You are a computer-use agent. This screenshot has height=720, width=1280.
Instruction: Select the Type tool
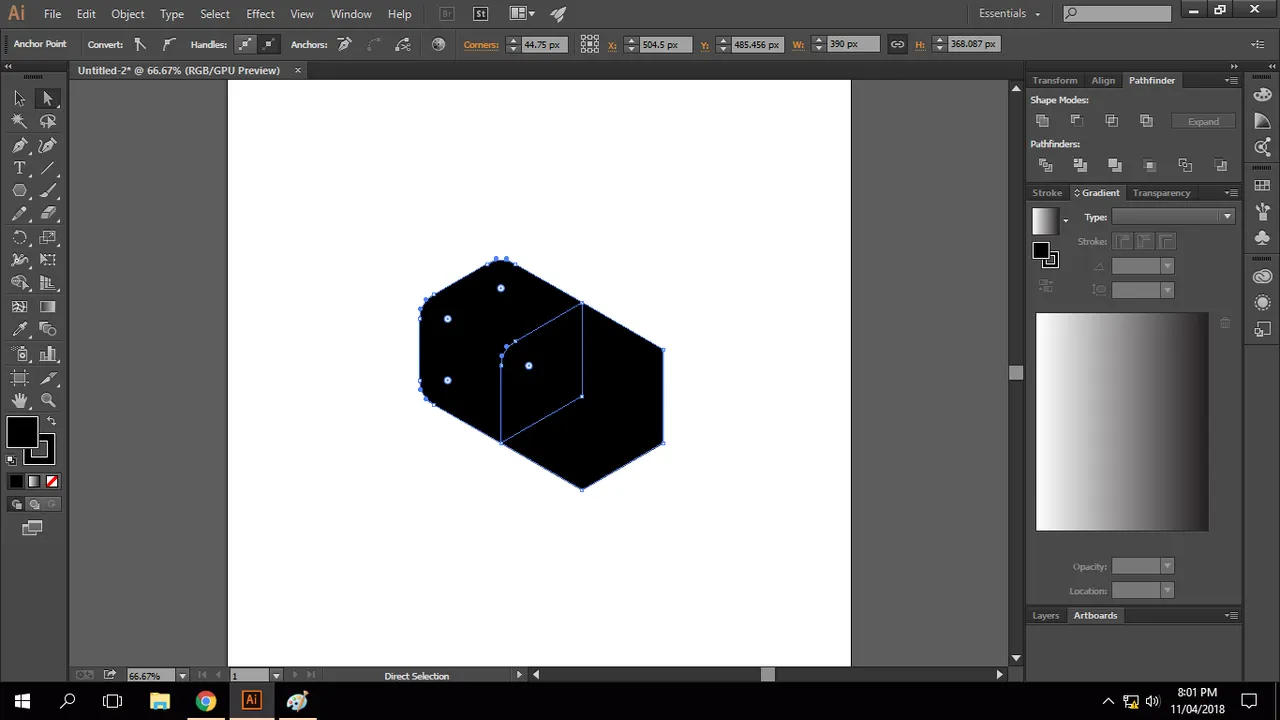pyautogui.click(x=19, y=168)
